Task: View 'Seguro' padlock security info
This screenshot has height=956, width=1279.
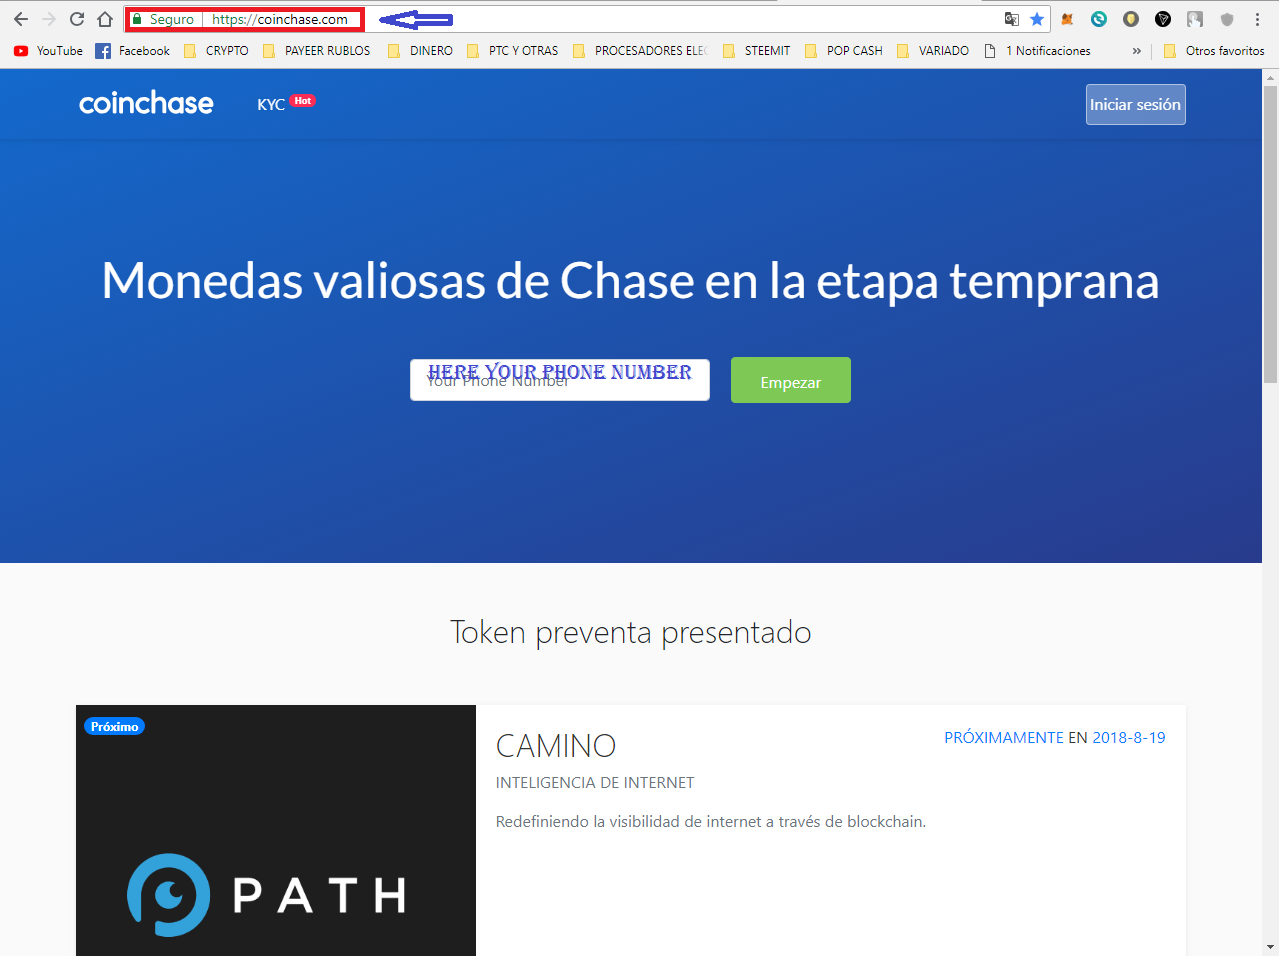Action: tap(135, 19)
